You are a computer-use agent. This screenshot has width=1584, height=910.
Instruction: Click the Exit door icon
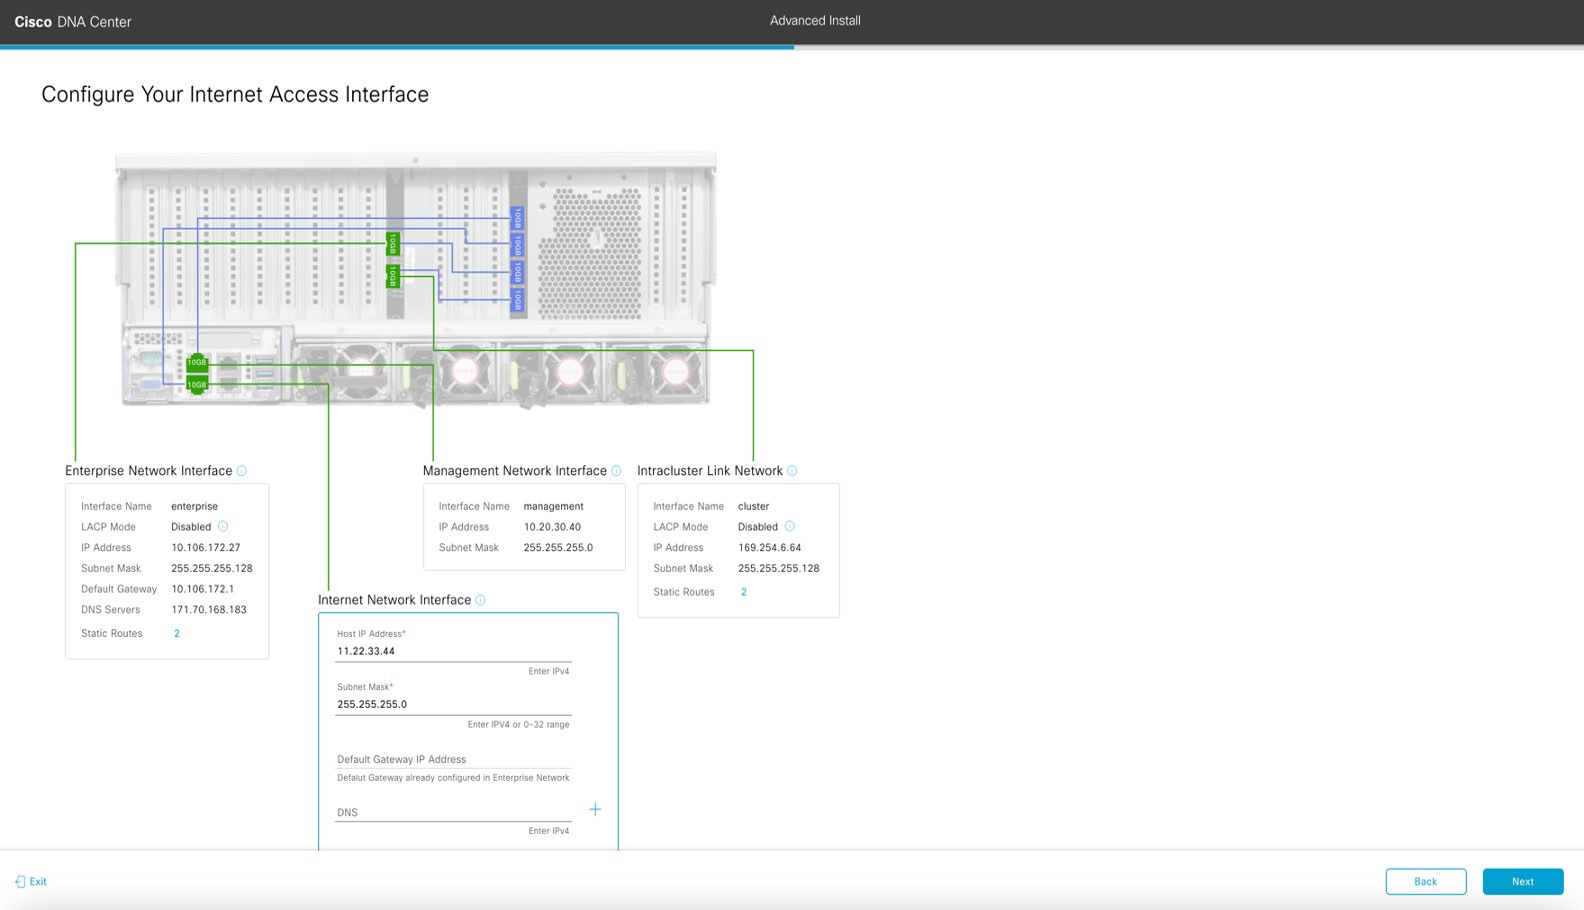click(20, 882)
